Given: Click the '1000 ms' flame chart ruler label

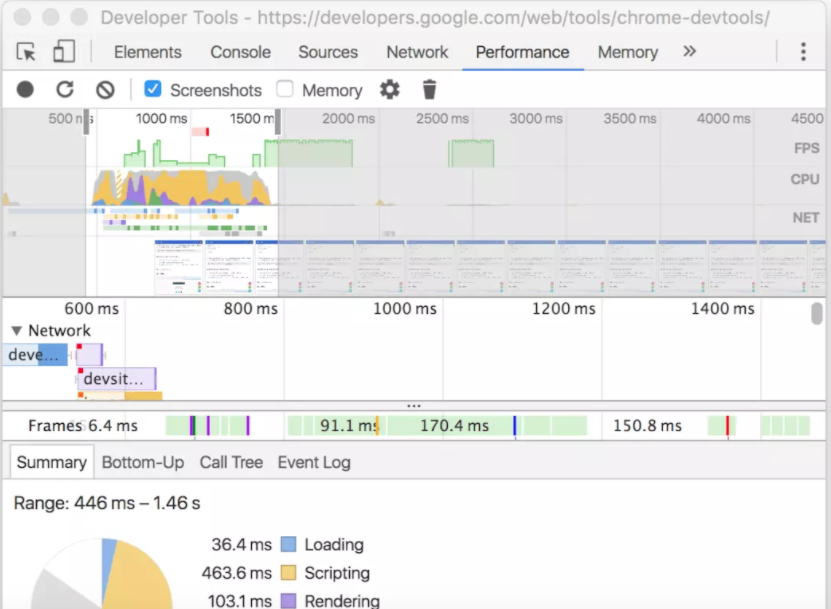Looking at the screenshot, I should (404, 308).
